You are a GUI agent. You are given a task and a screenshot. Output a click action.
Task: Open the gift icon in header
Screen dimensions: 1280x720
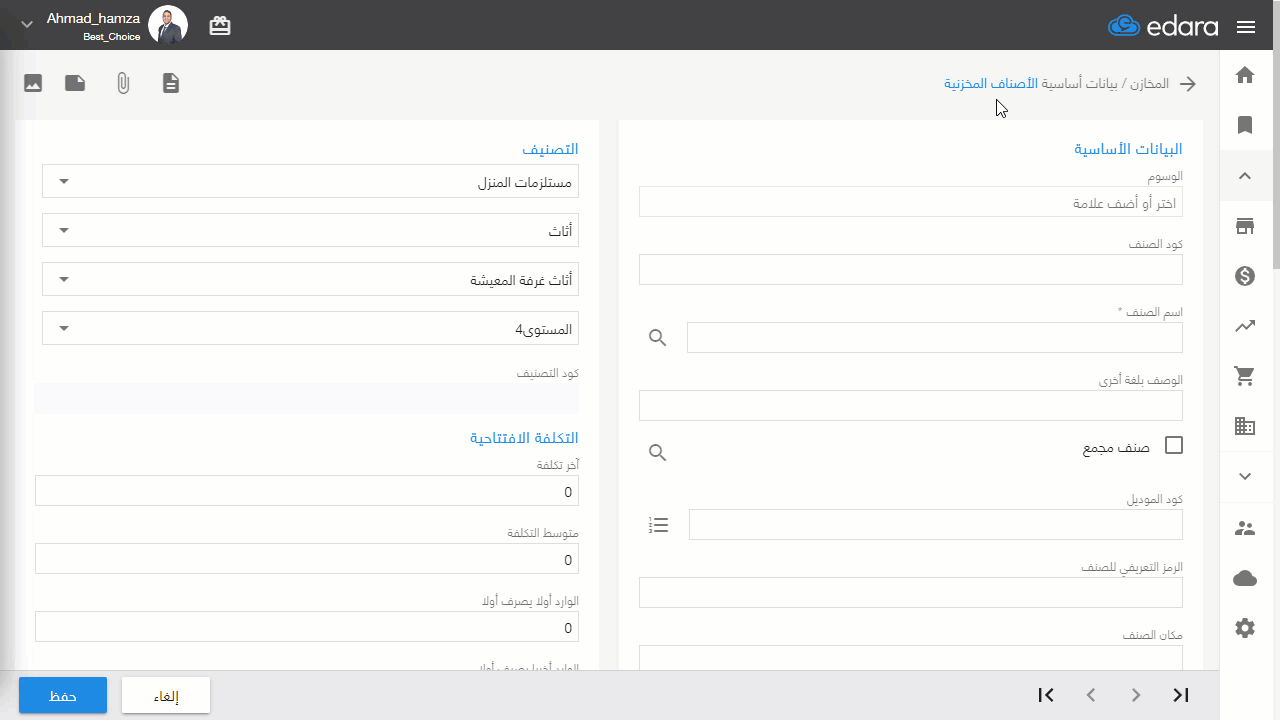[x=220, y=26]
